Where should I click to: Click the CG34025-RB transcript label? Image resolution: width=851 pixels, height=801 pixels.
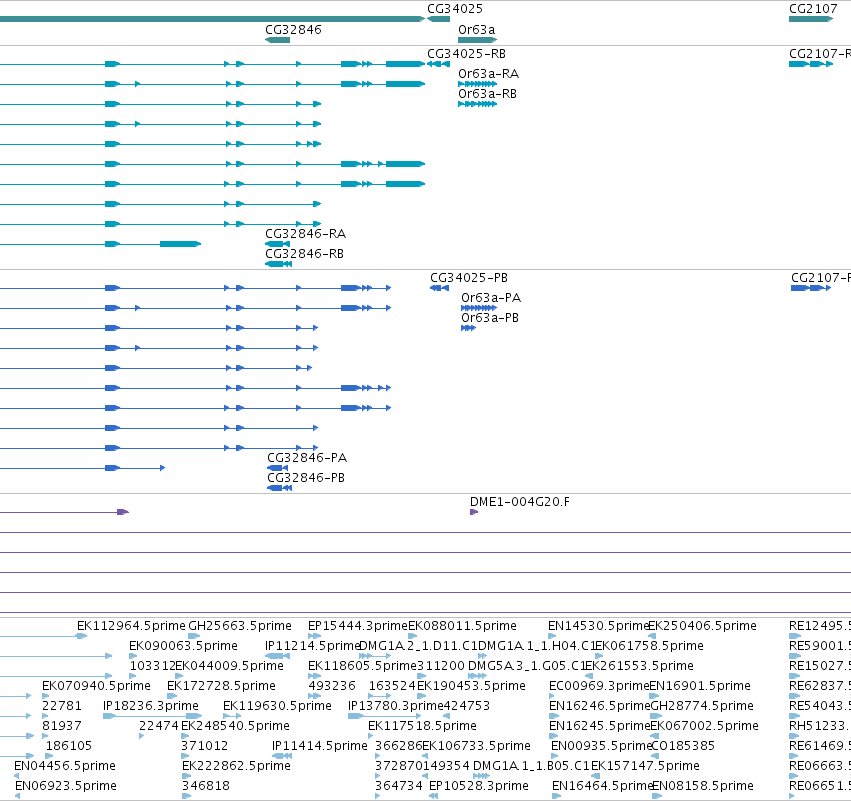tap(466, 54)
